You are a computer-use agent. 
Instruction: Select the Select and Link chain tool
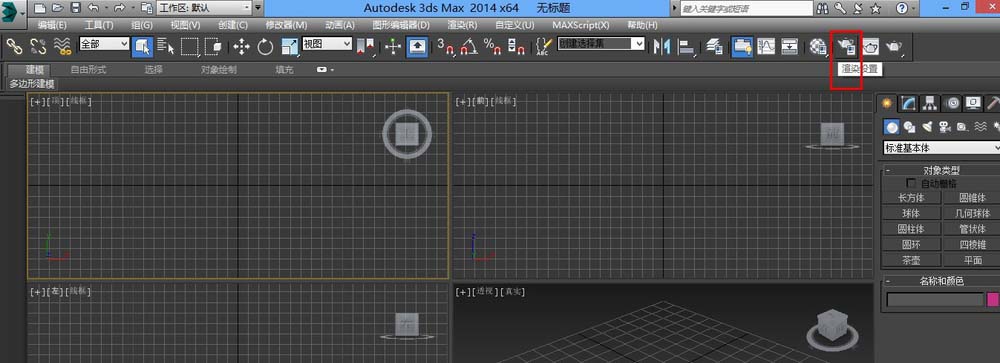coord(14,46)
